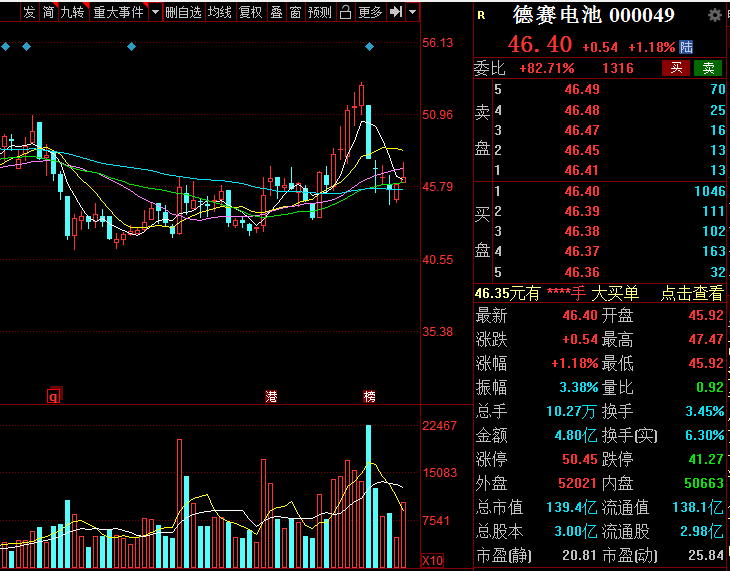The width and height of the screenshot is (730, 571).
Task: Click the 总市值 value 139.4亿
Action: (572, 507)
